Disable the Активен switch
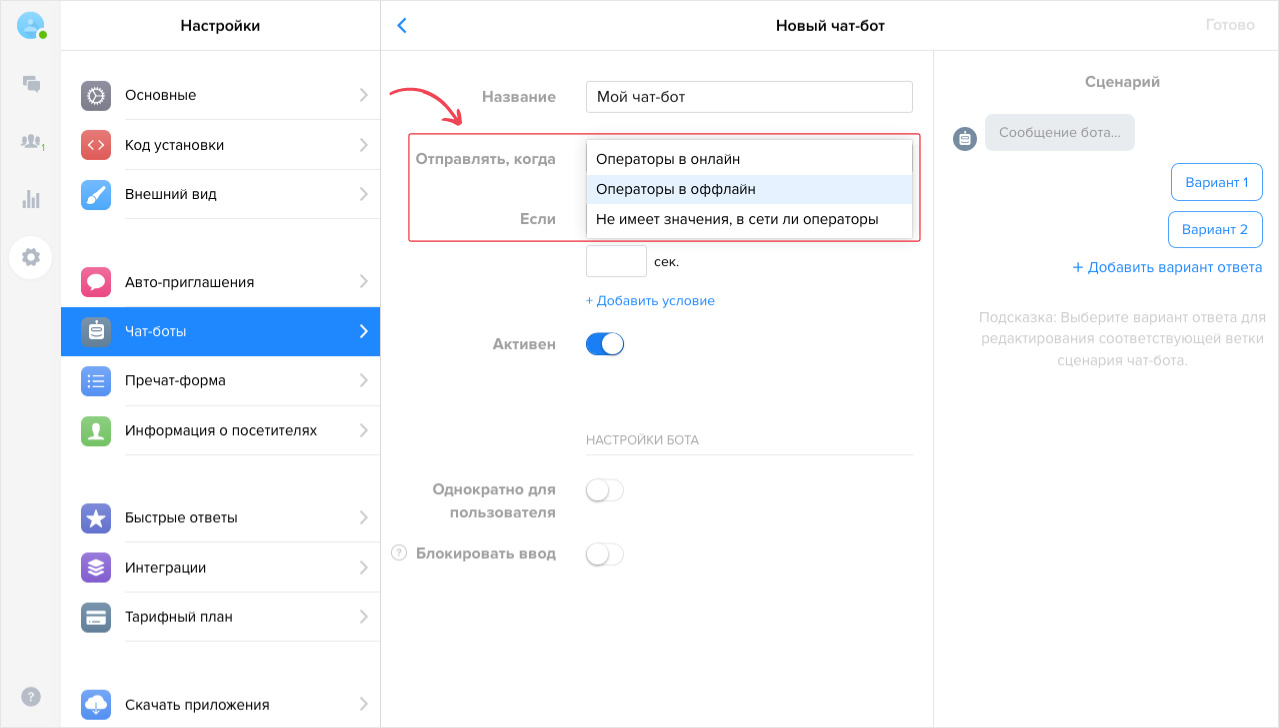 [x=604, y=343]
